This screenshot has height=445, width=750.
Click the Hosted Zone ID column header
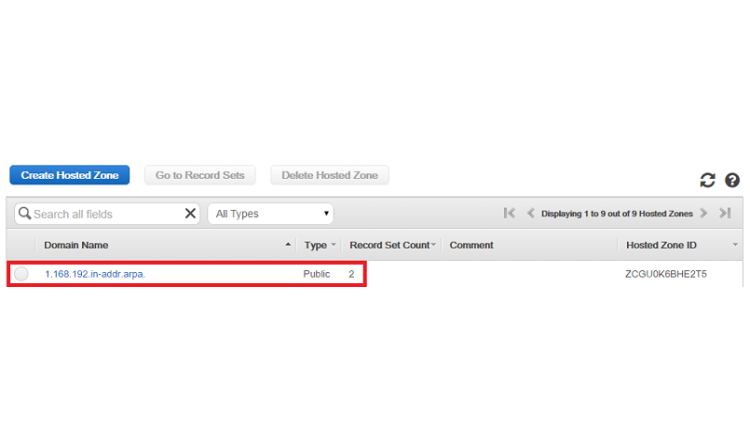click(662, 245)
